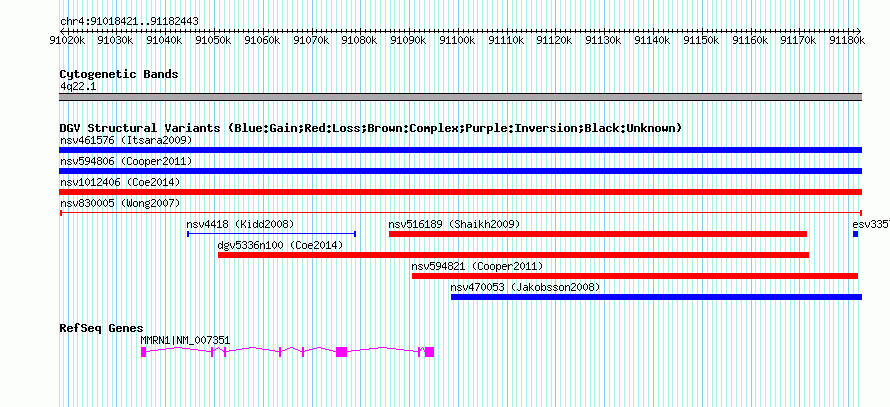Screen dimensions: 890x407
Task: Open the nsv830005 (Wong2007) label
Action: [x=120, y=203]
